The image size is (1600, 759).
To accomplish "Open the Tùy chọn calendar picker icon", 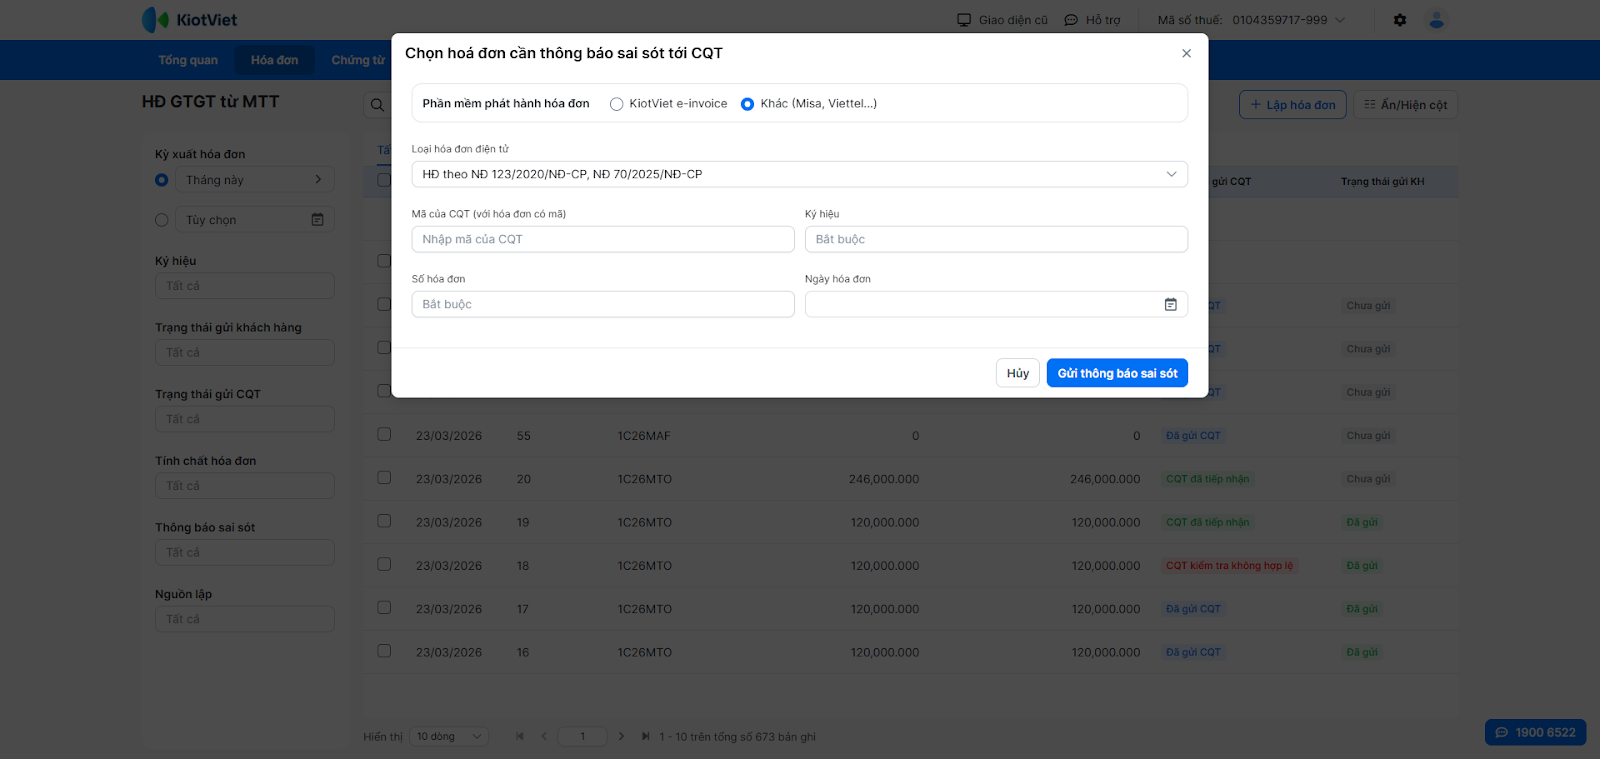I will tap(317, 220).
